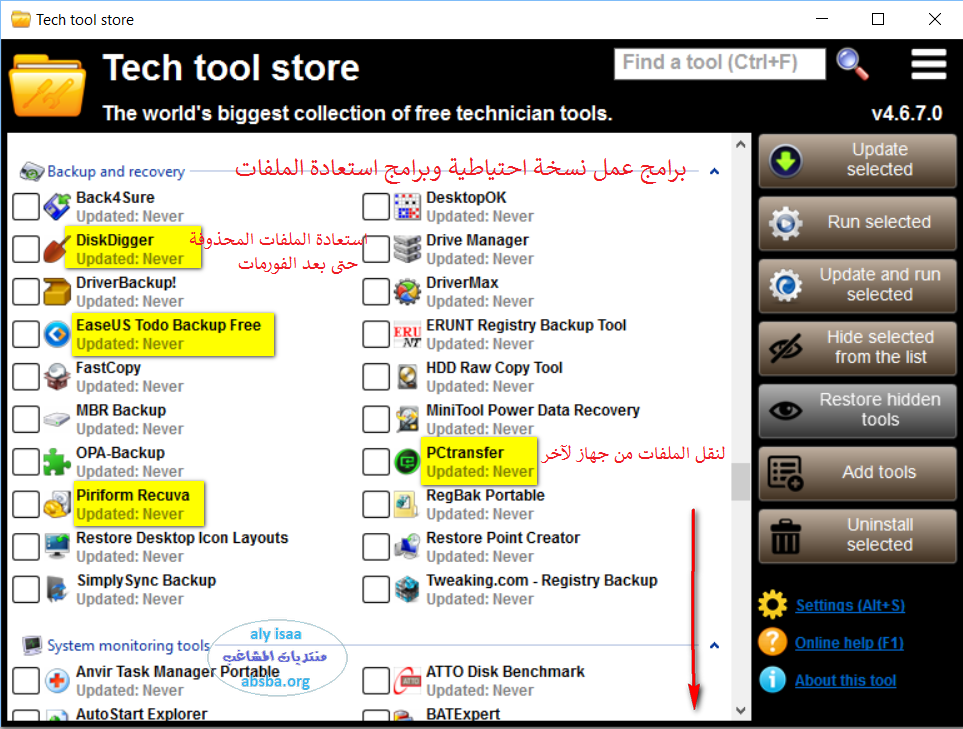The height and width of the screenshot is (729, 963).
Task: Tick the Piriform Recuva checkbox
Action: (26, 504)
